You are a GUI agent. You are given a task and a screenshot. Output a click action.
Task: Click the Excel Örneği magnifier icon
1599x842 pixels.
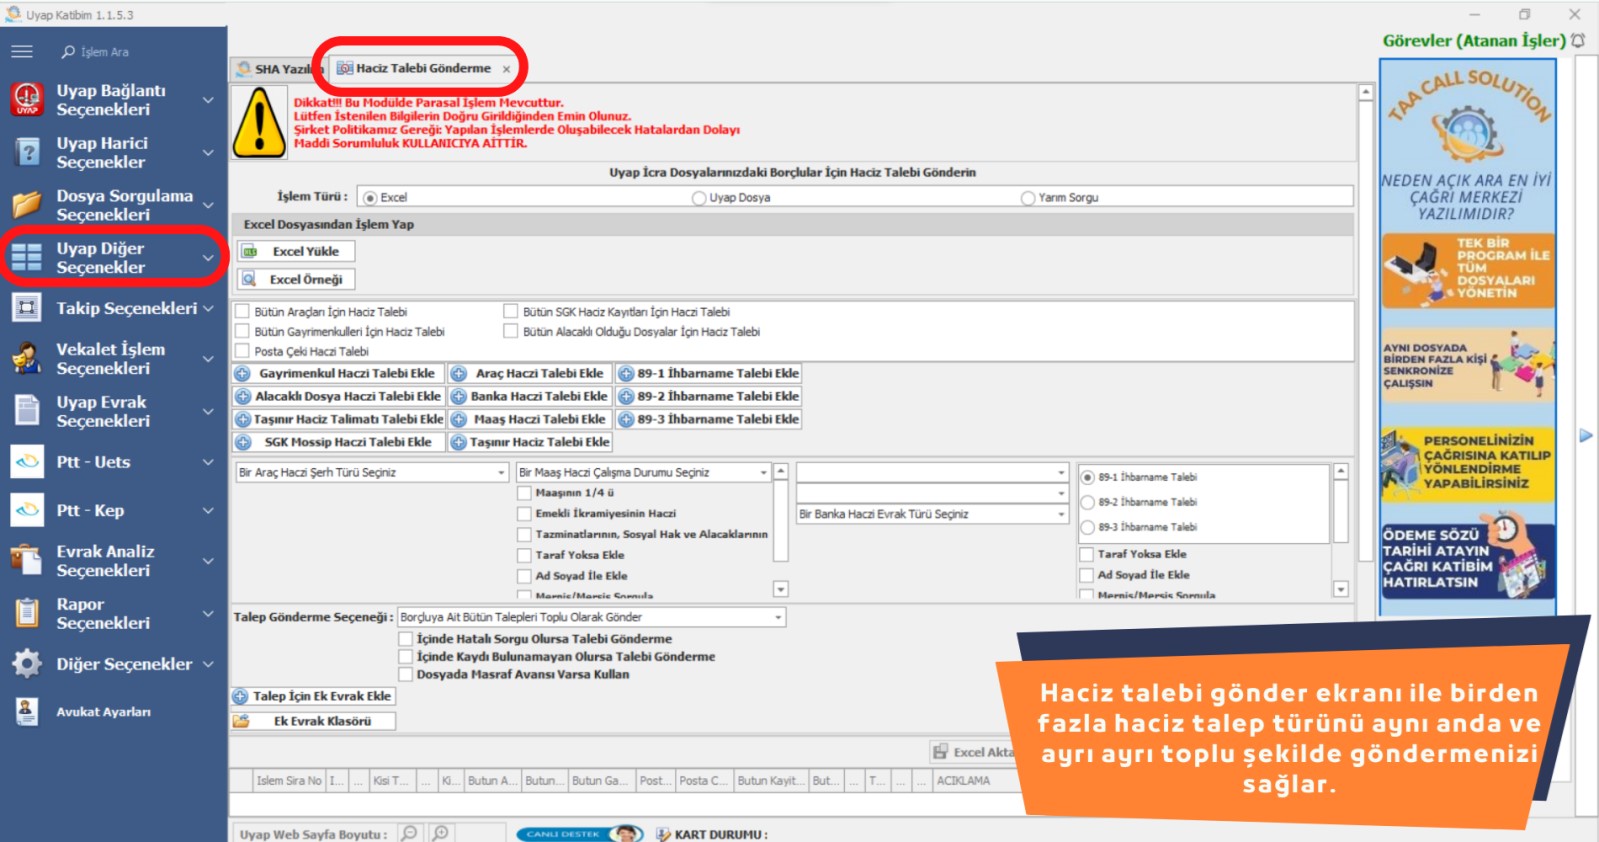[250, 279]
